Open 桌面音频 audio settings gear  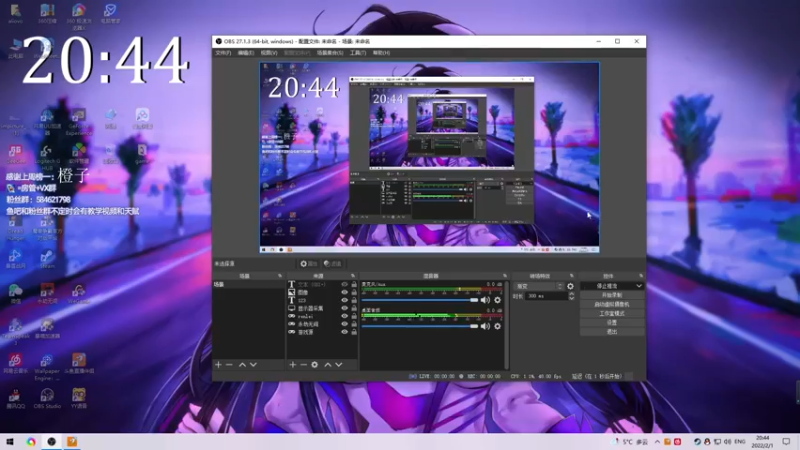click(x=497, y=326)
